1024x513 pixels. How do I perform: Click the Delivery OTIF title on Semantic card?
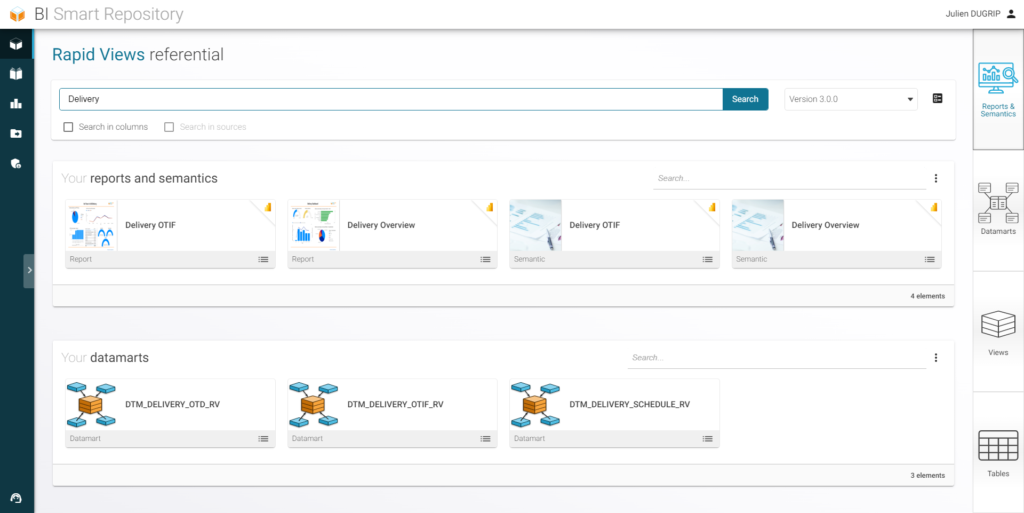tap(594, 225)
